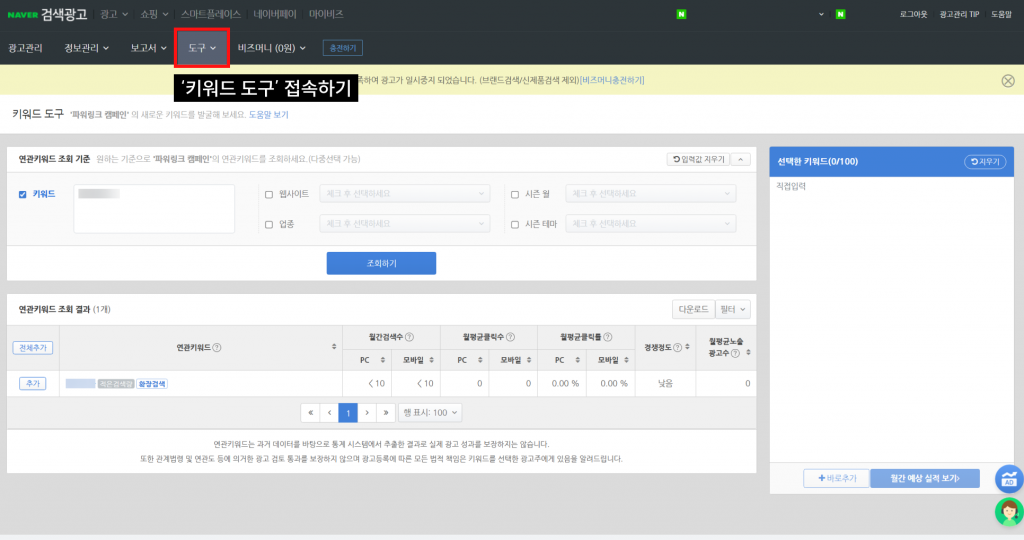Sort 월평균클릭수 PC column
The width and height of the screenshot is (1024, 540).
(480, 360)
